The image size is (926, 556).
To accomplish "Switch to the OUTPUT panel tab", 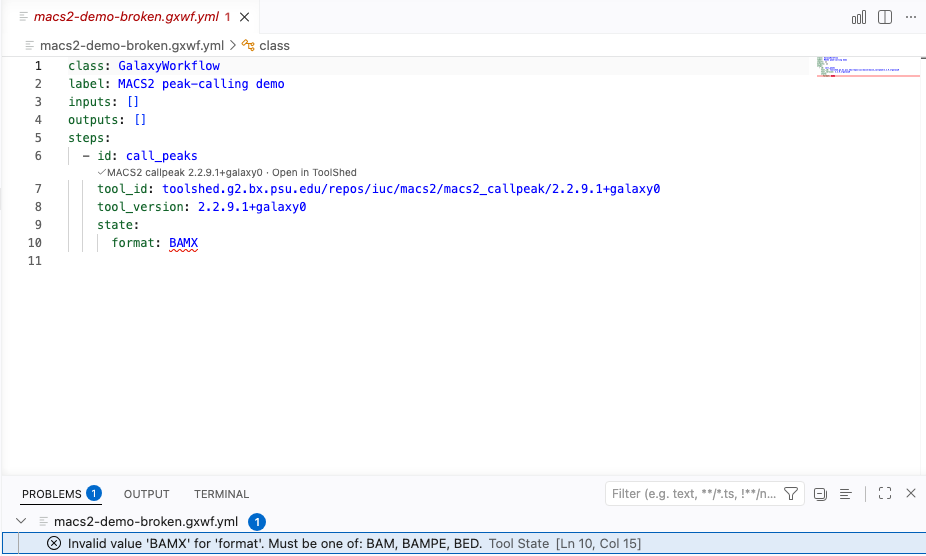I will (146, 494).
